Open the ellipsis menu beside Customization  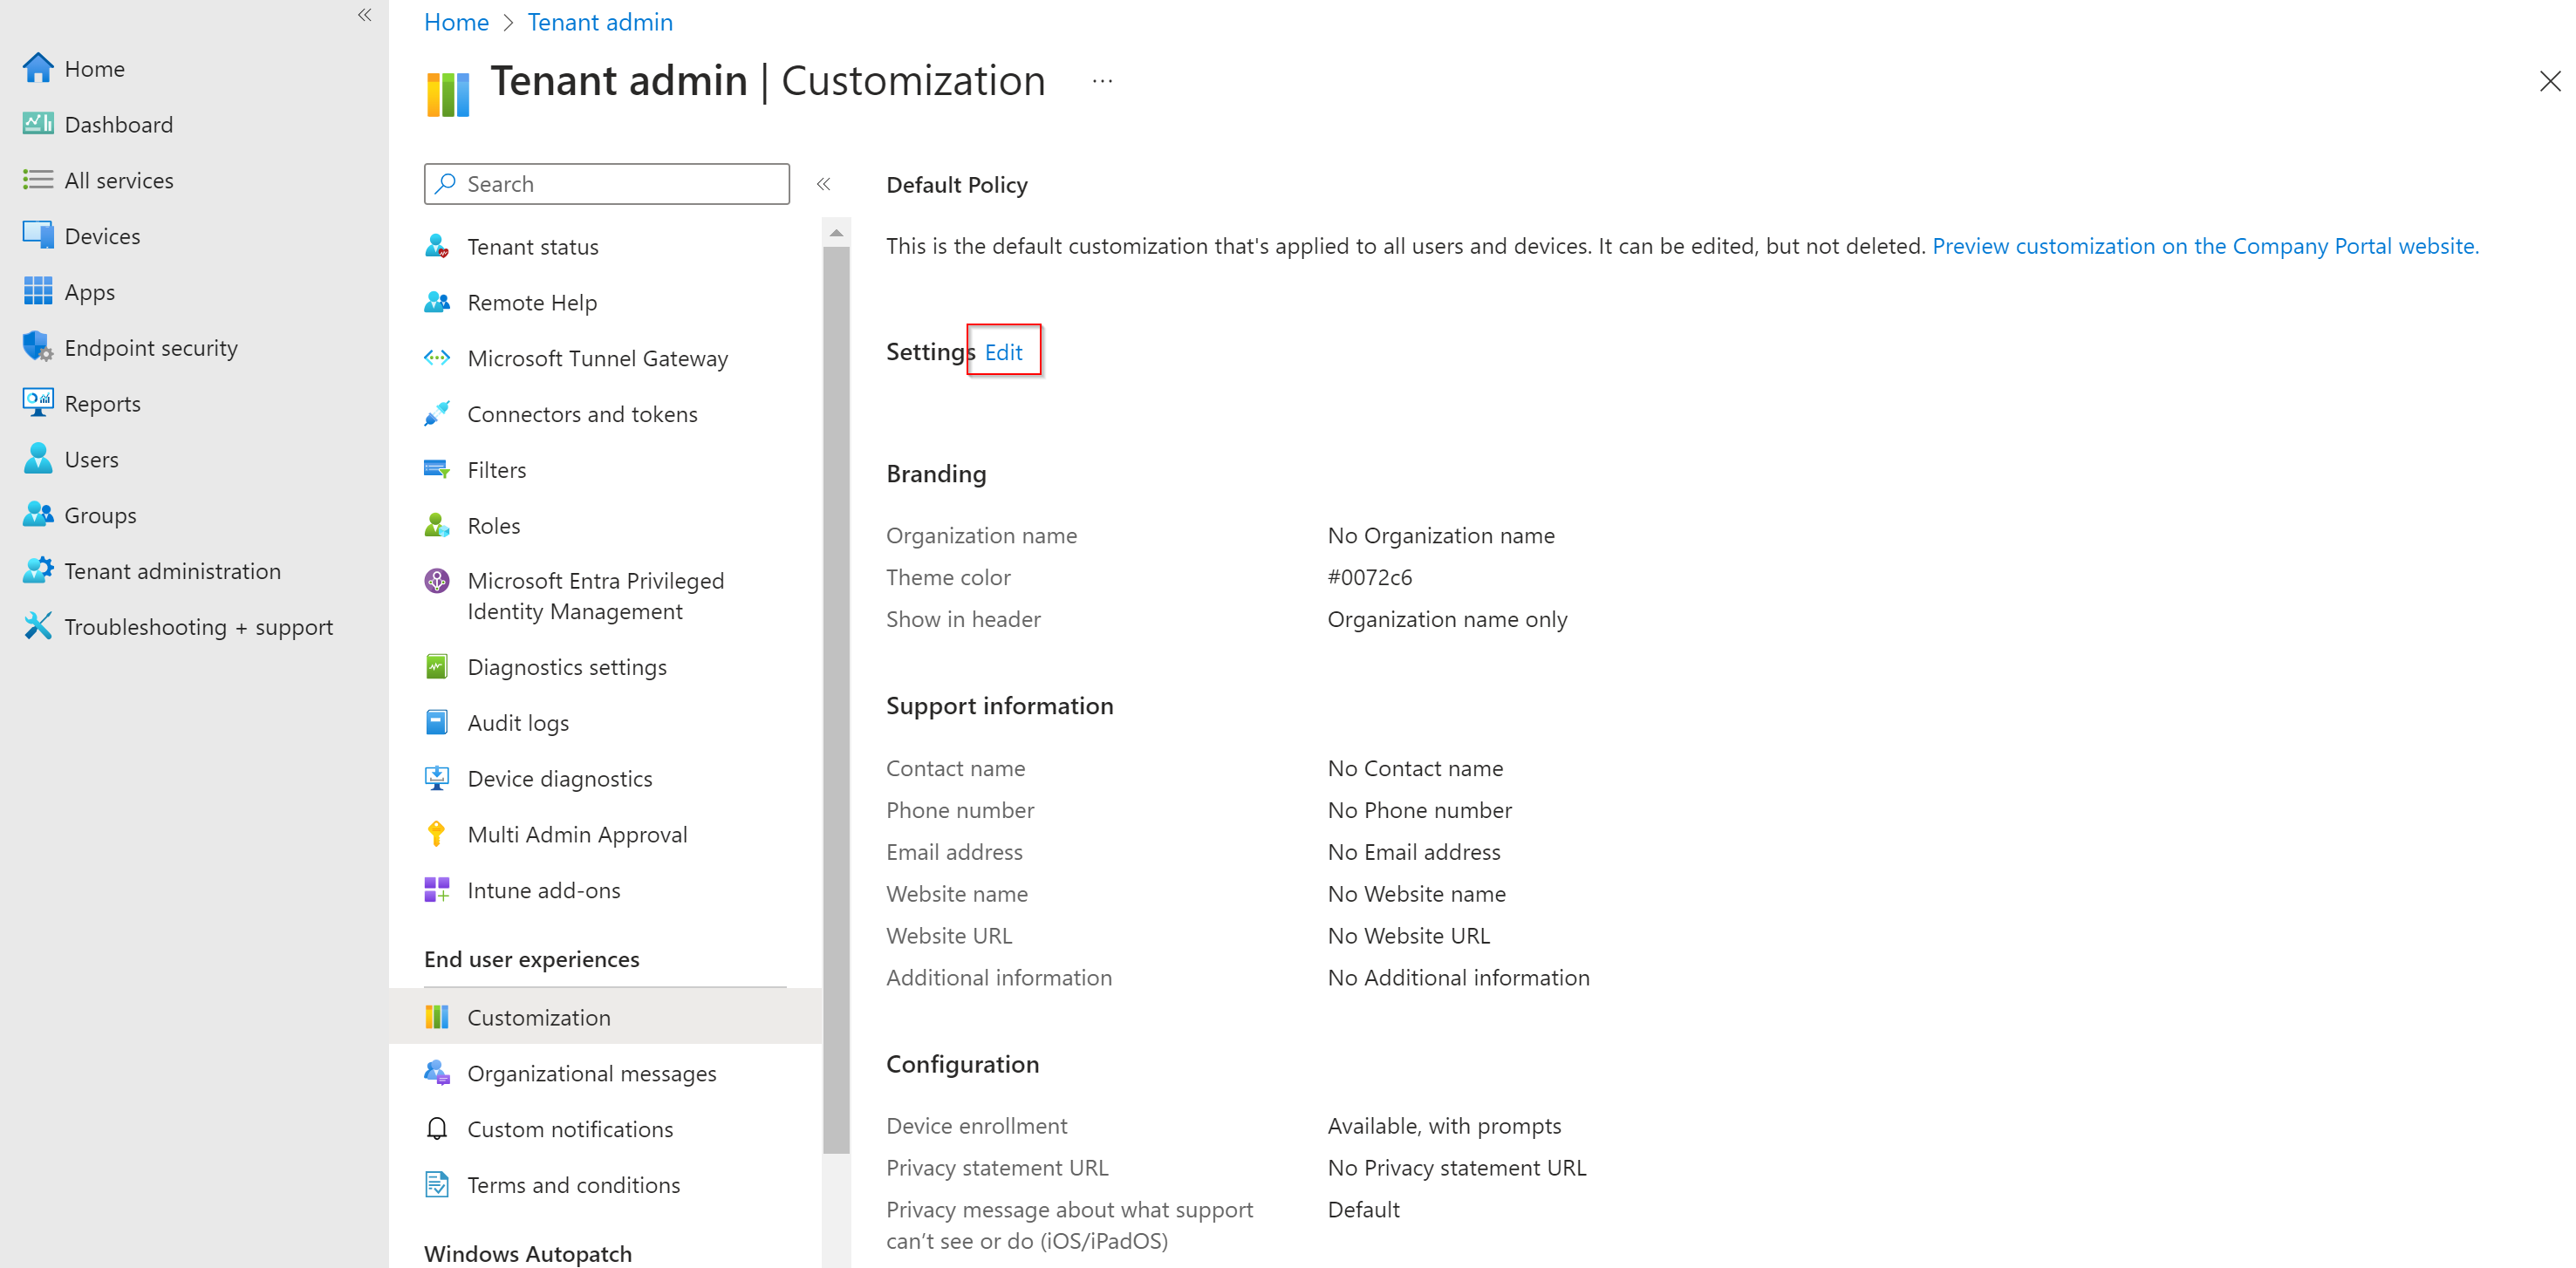click(x=1102, y=80)
